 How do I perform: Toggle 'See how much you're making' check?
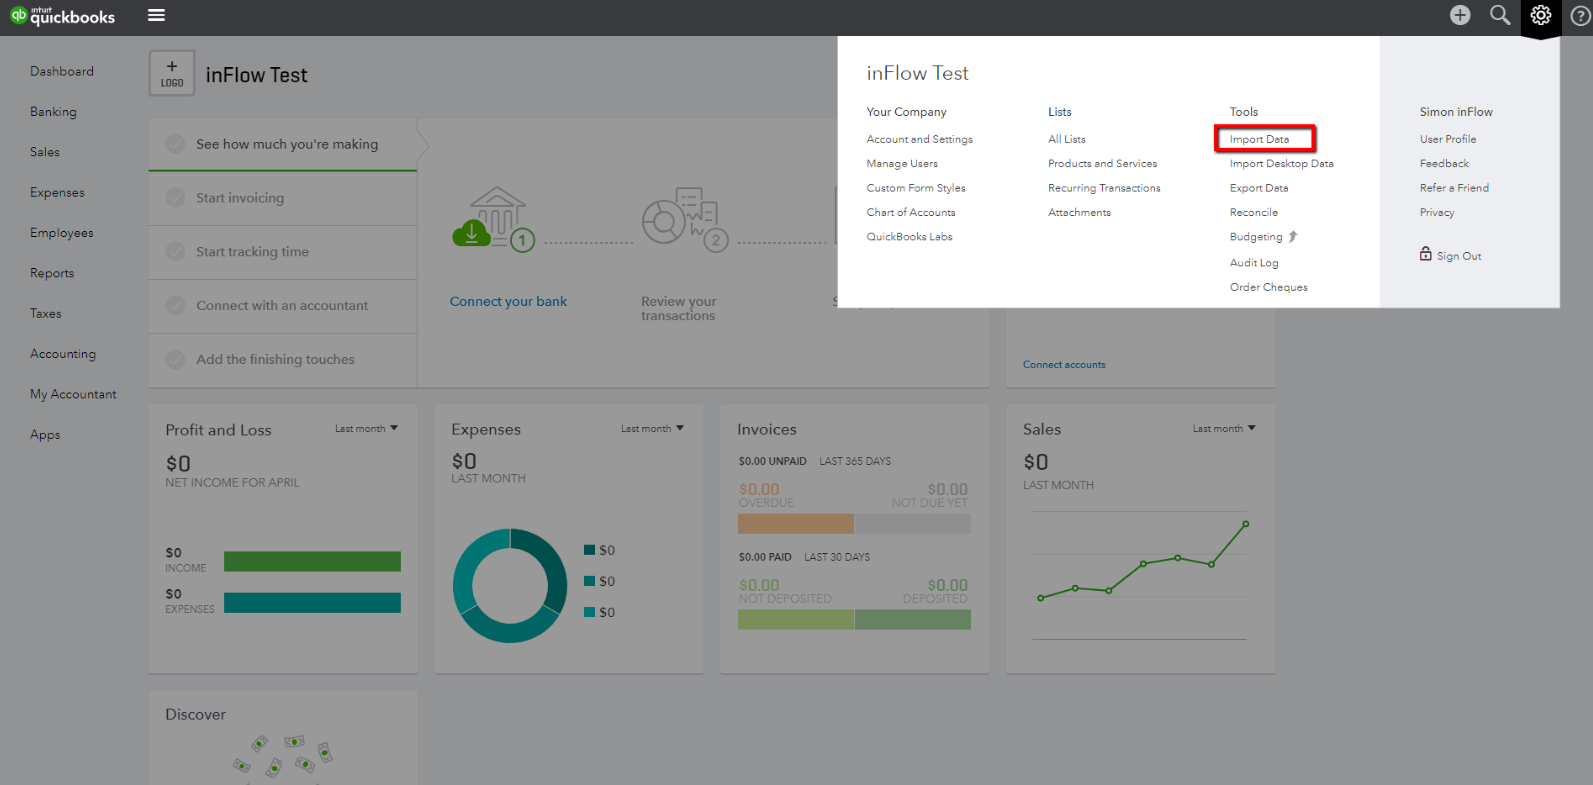coord(175,144)
